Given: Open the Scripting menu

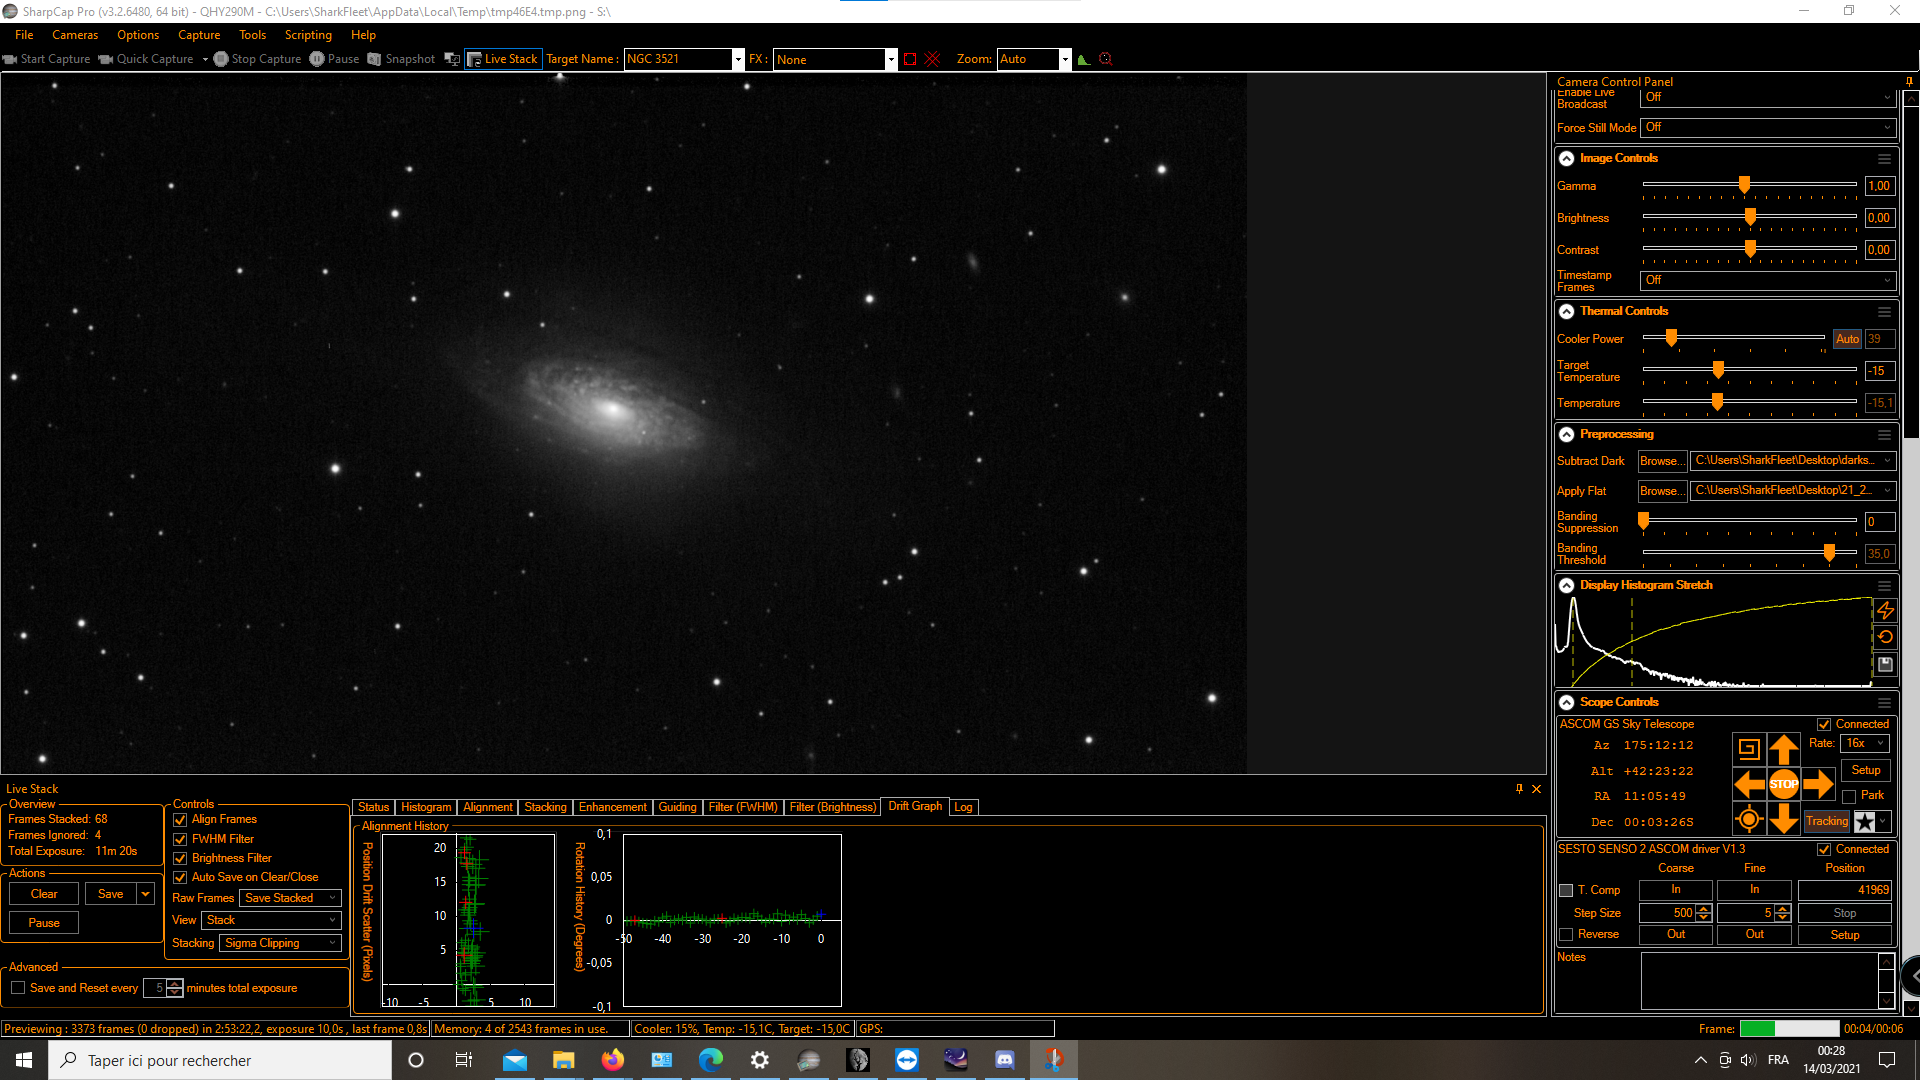Looking at the screenshot, I should pyautogui.click(x=308, y=35).
